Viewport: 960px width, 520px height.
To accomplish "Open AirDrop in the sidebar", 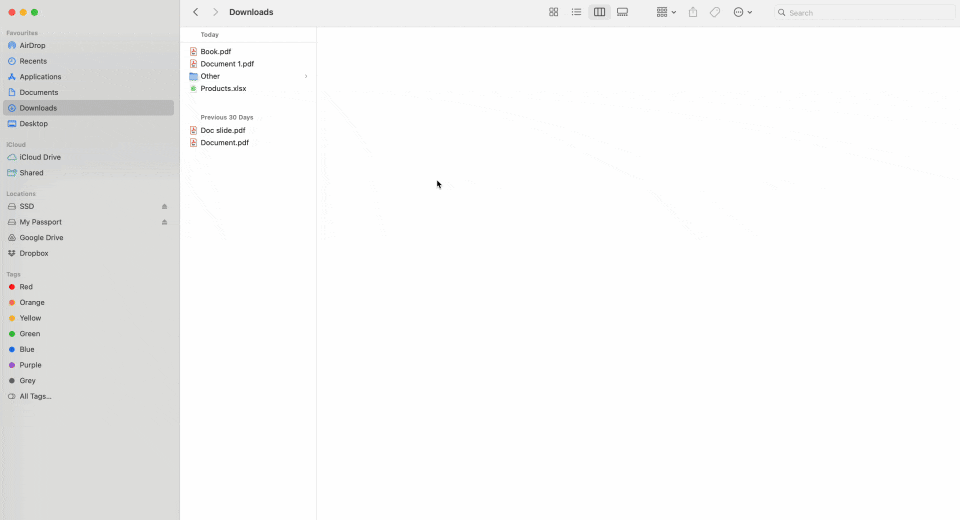I will pyautogui.click(x=88, y=45).
